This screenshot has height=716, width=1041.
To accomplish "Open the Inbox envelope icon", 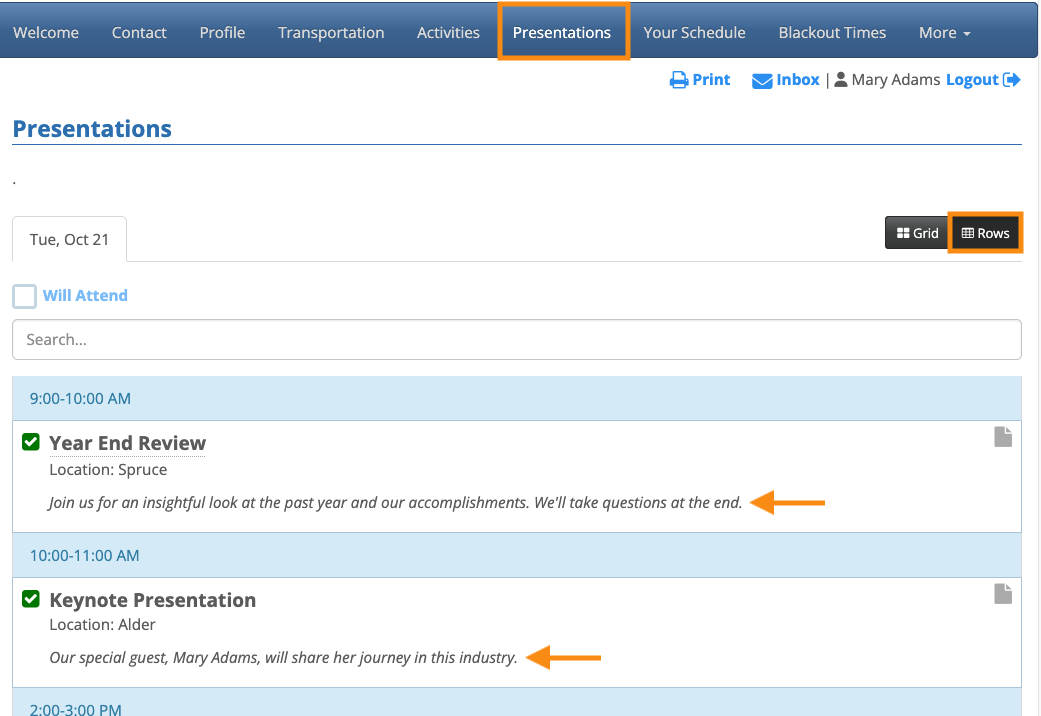I will (x=762, y=80).
